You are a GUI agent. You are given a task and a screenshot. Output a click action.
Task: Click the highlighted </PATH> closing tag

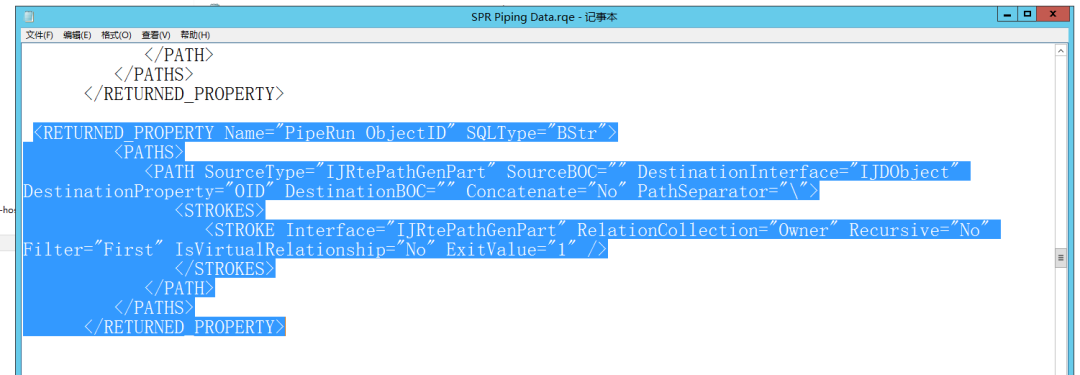[x=179, y=289]
